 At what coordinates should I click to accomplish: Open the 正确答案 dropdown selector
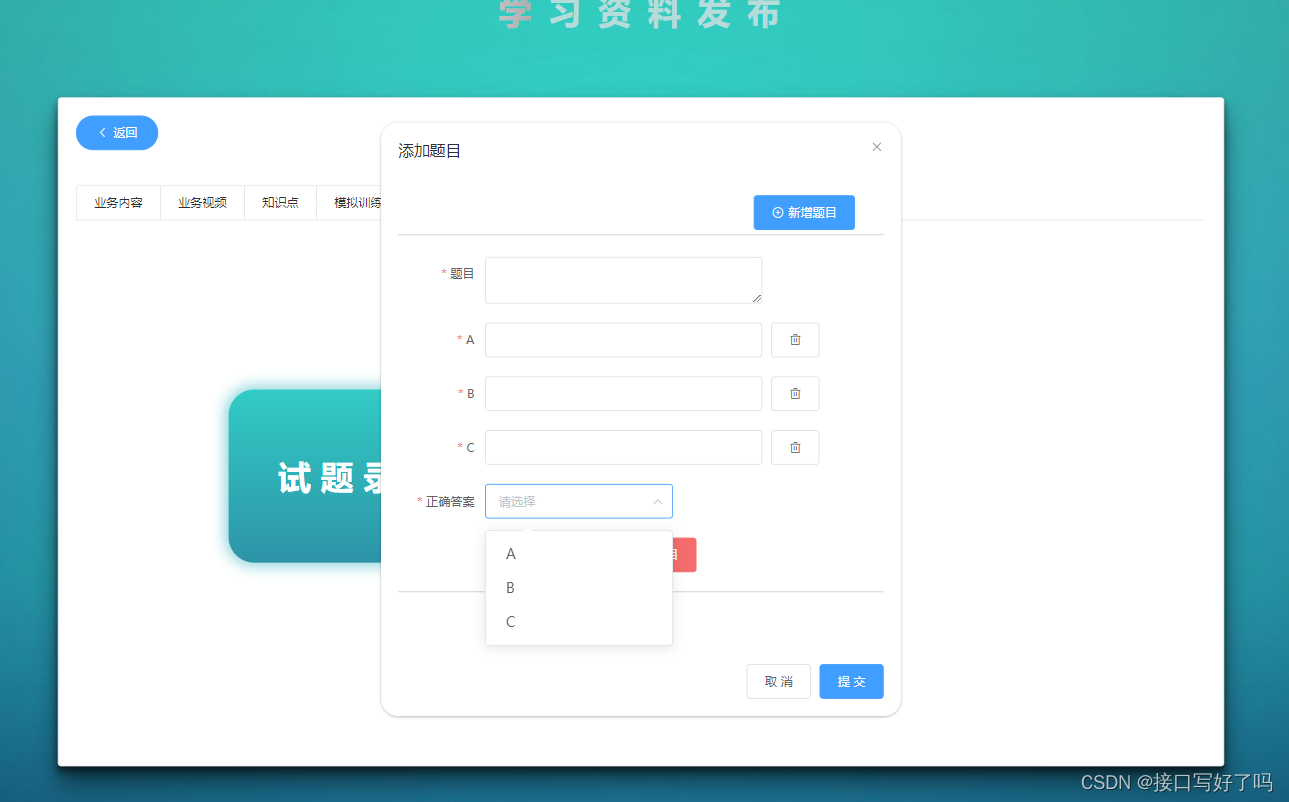click(579, 502)
